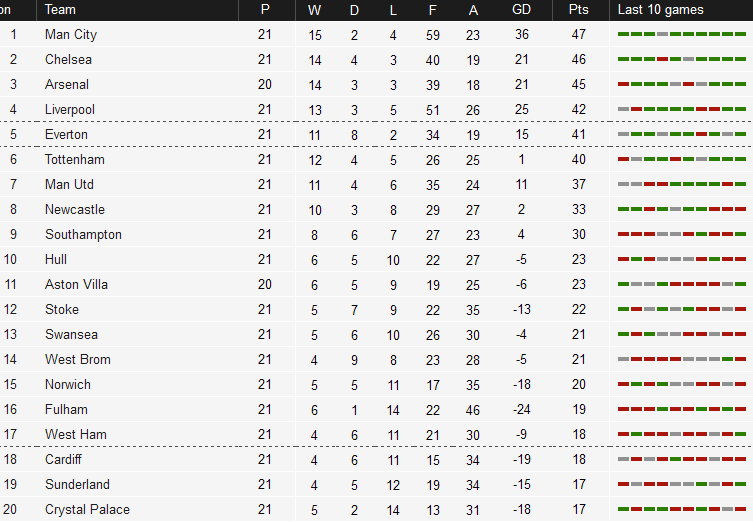Click the Aston Villa team name

point(76,284)
